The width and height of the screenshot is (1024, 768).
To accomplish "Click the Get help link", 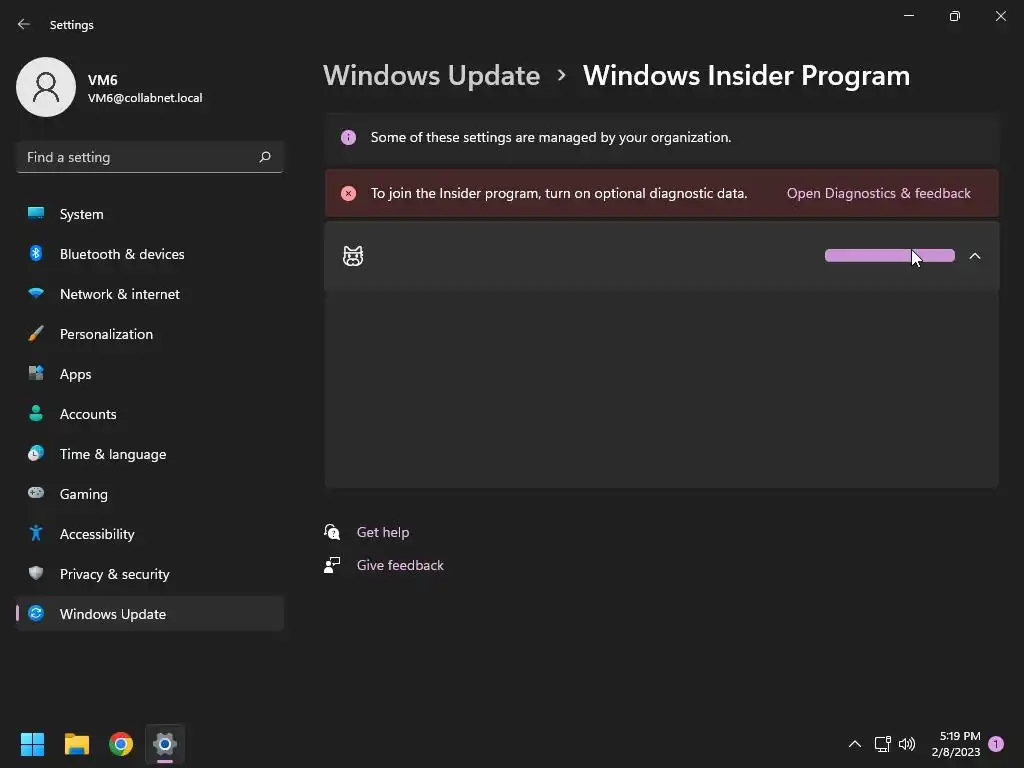I will click(x=383, y=532).
